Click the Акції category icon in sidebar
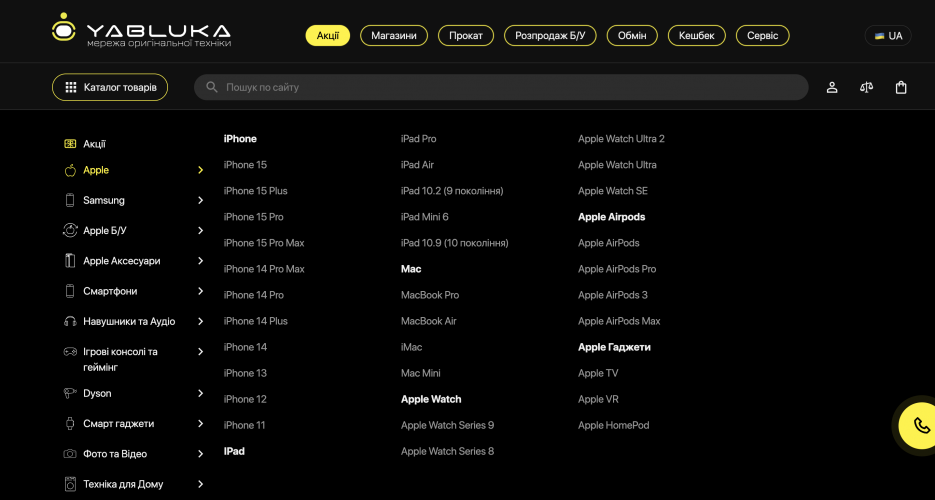This screenshot has height=500, width=935. coord(70,144)
